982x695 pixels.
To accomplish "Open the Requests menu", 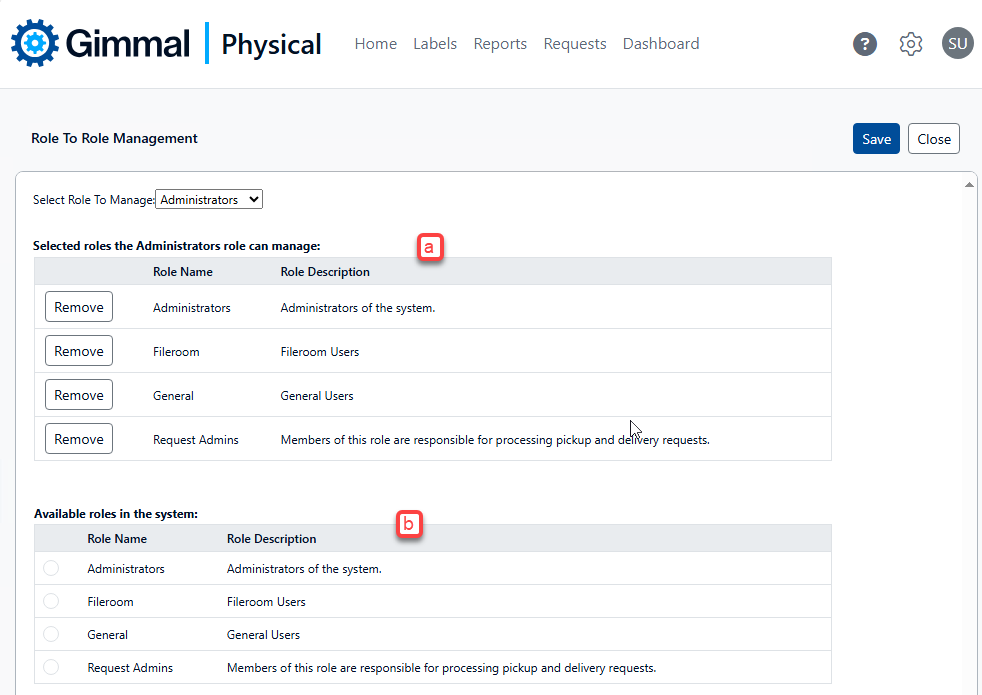I will [x=575, y=44].
